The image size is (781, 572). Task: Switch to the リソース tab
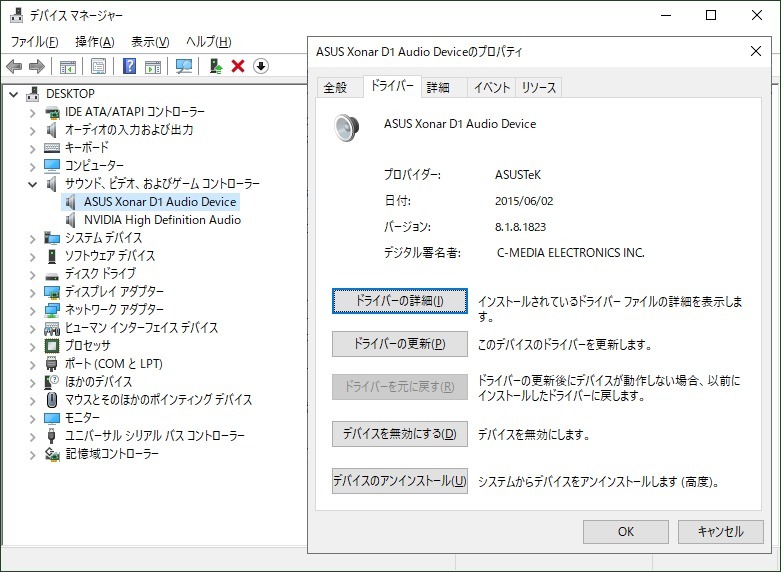(538, 88)
